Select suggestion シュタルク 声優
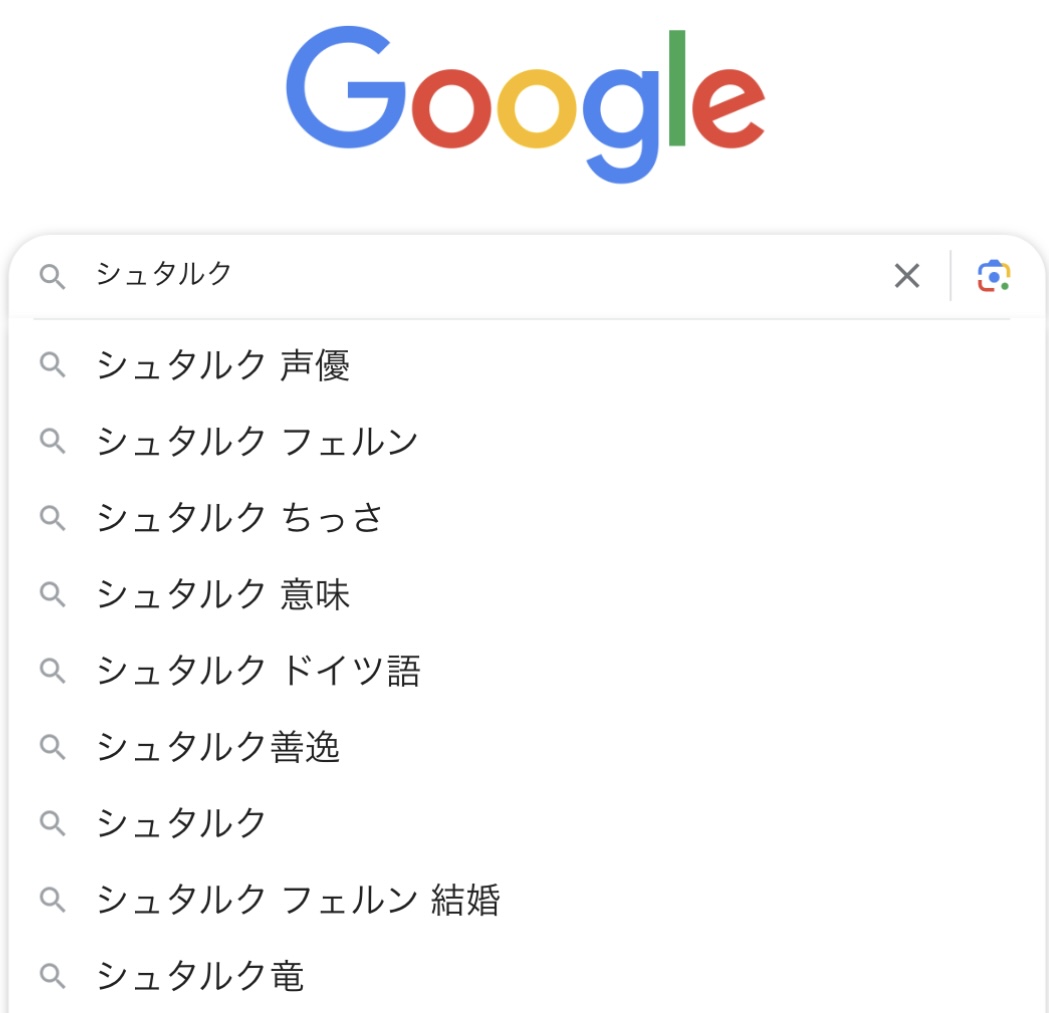The image size is (1049, 1013). coord(222,365)
